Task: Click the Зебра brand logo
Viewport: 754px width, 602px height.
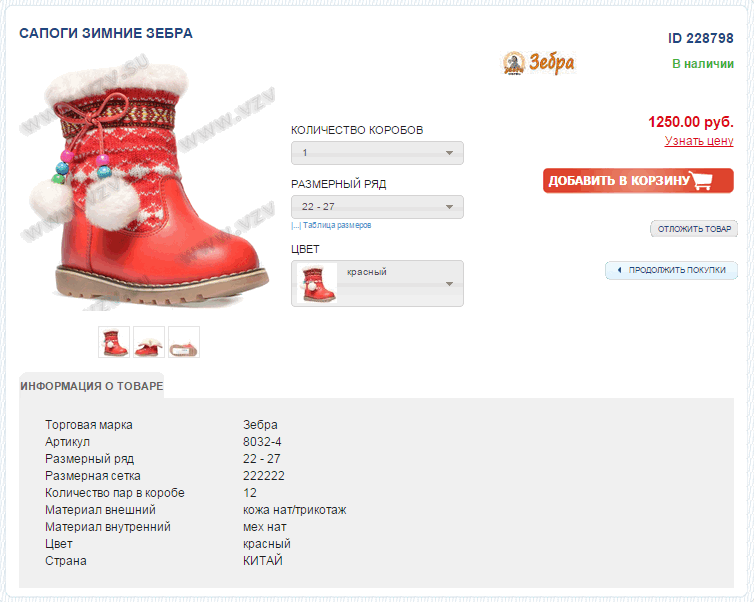Action: [539, 63]
